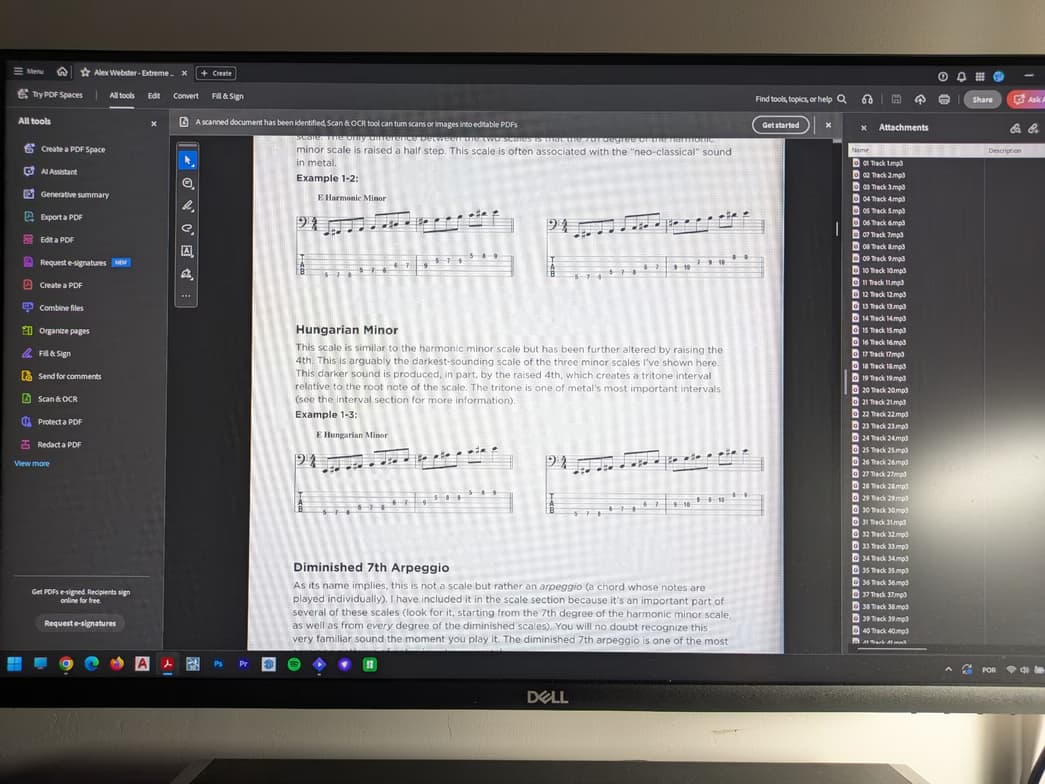Choose the signature tool in the sidebar toolbar
The height and width of the screenshot is (784, 1045).
pos(187,229)
